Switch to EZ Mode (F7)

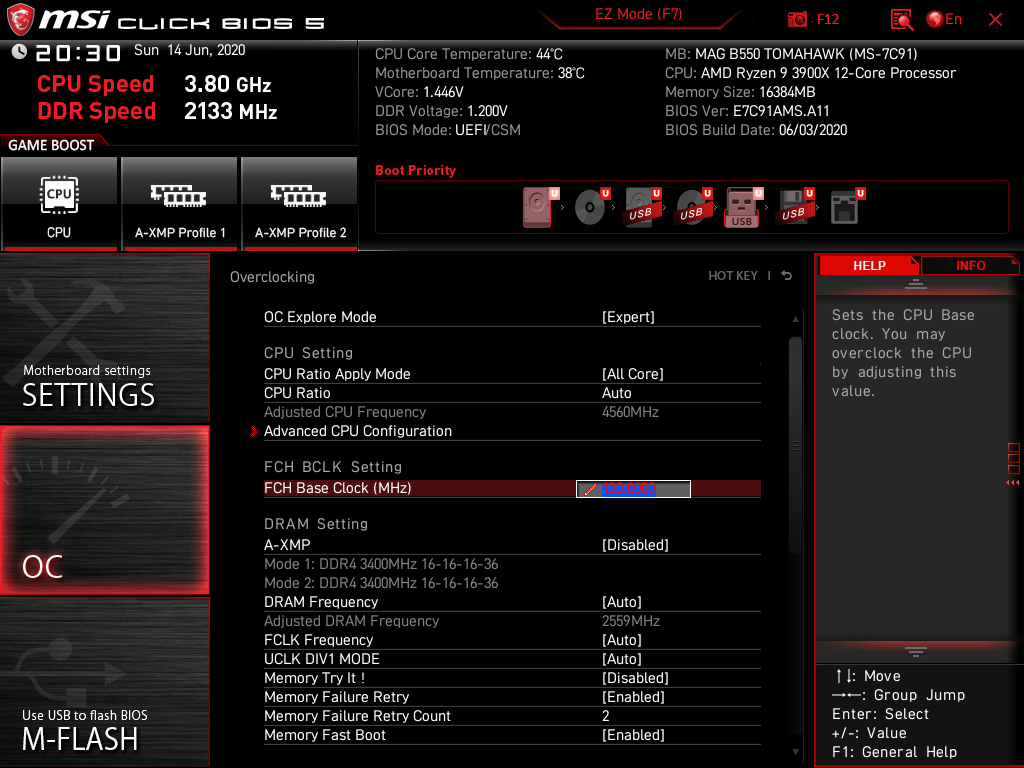pyautogui.click(x=639, y=15)
